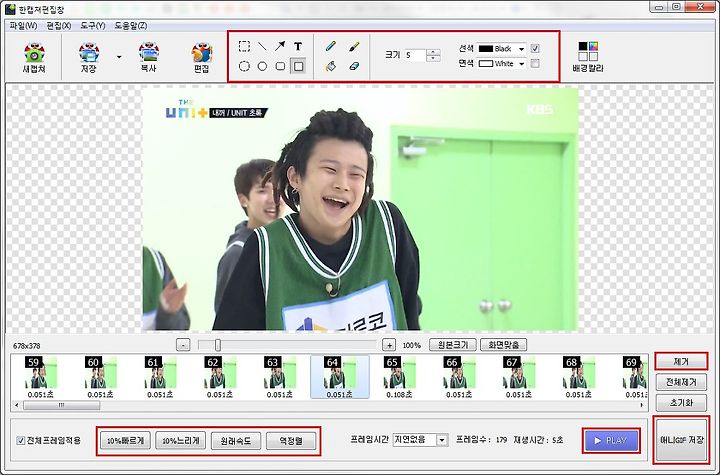This screenshot has width=720, height=475.
Task: Open the dropdown arrow next to 저장
Action: 119,57
